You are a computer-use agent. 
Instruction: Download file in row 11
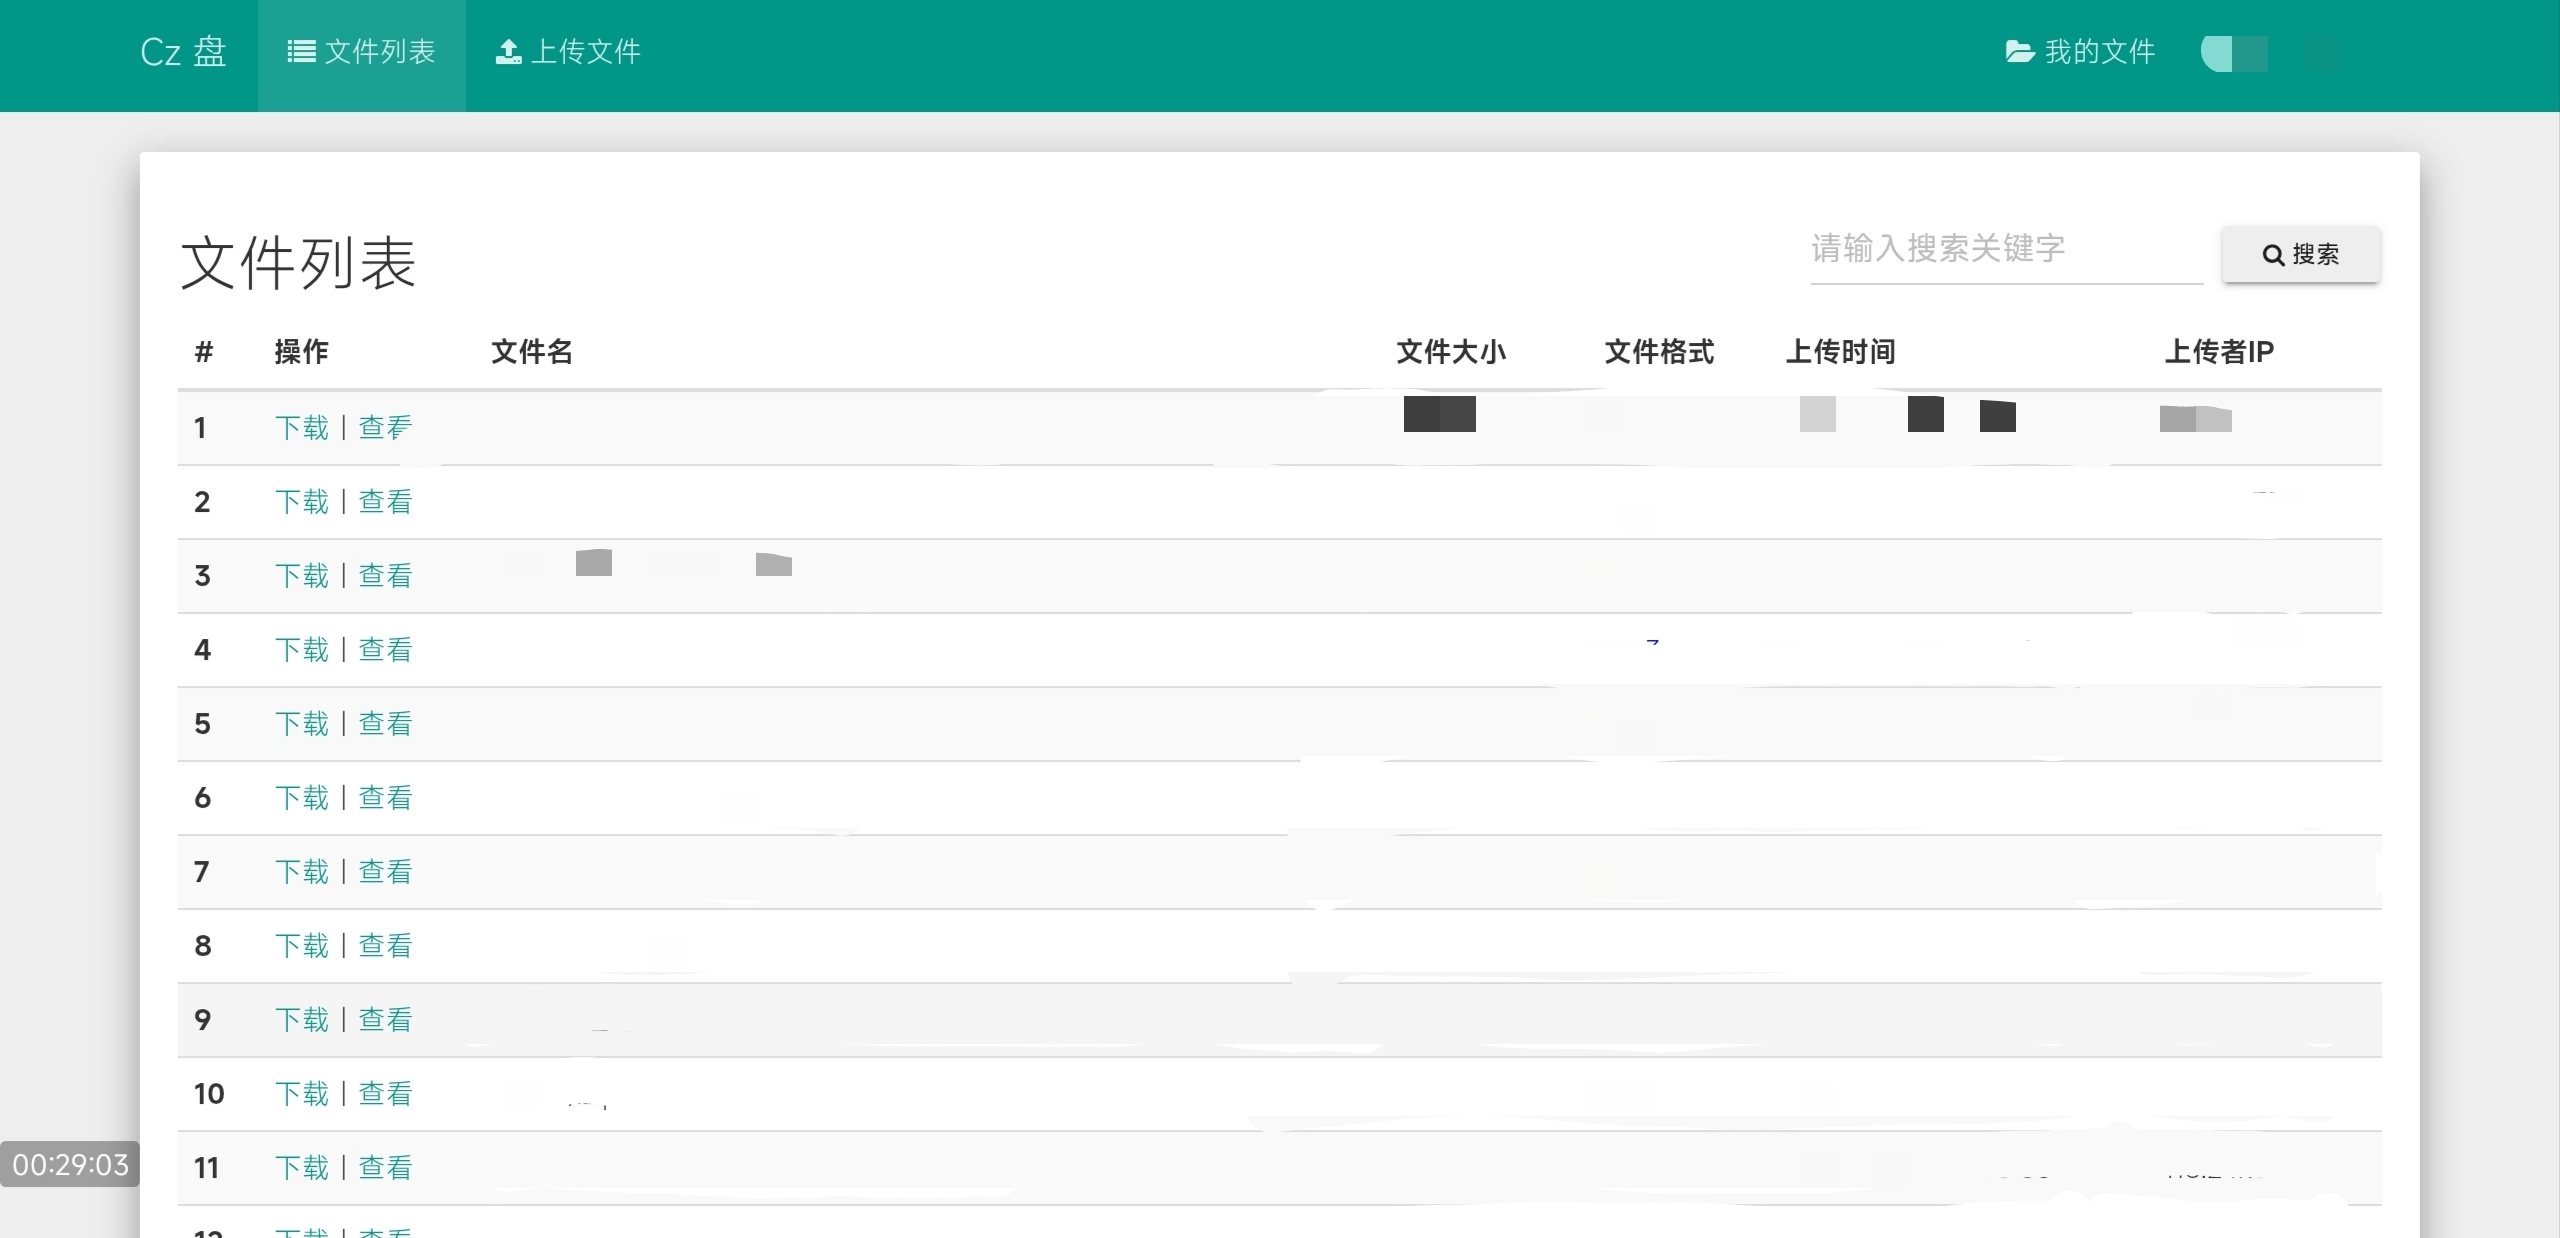click(302, 1168)
